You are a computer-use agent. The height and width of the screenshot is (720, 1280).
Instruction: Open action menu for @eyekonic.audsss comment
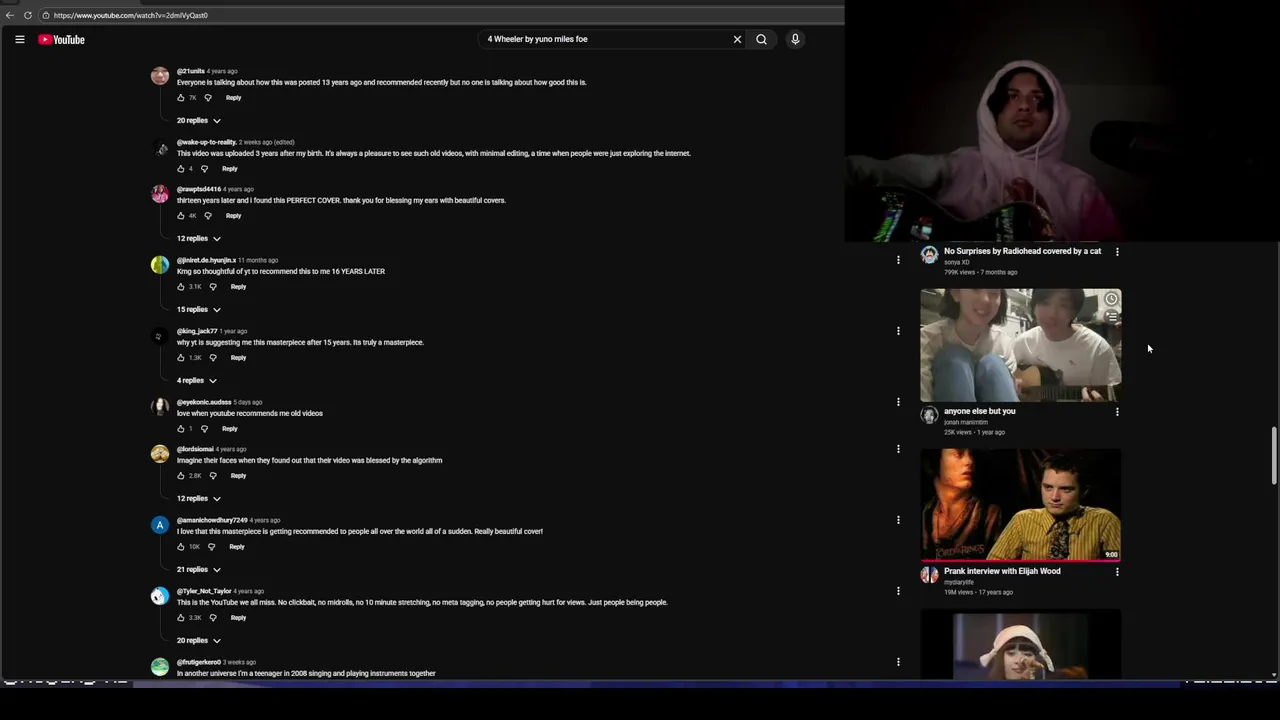[x=898, y=402]
